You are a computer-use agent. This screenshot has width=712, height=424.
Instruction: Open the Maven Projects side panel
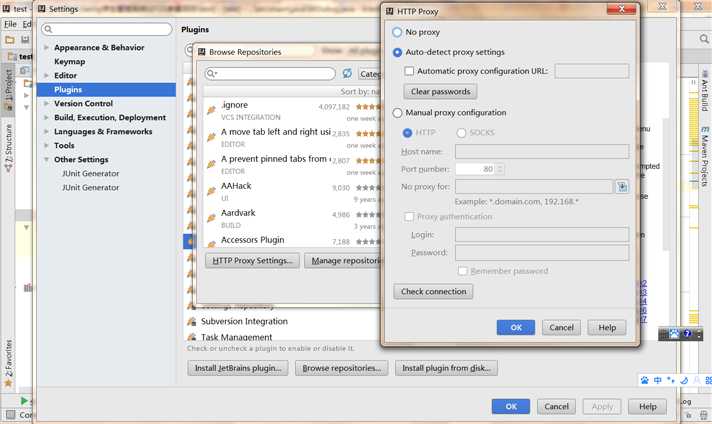point(704,157)
